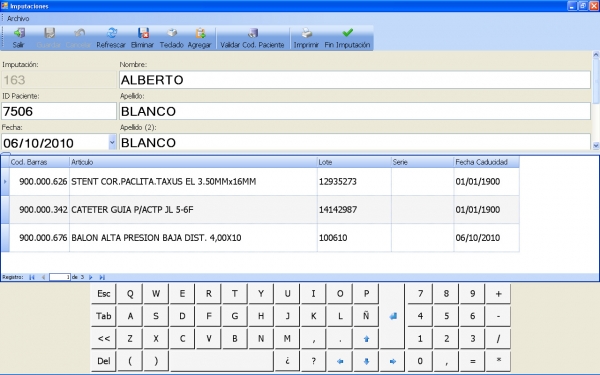Tap the numpad plus key
600x375 pixels.
coord(498,294)
